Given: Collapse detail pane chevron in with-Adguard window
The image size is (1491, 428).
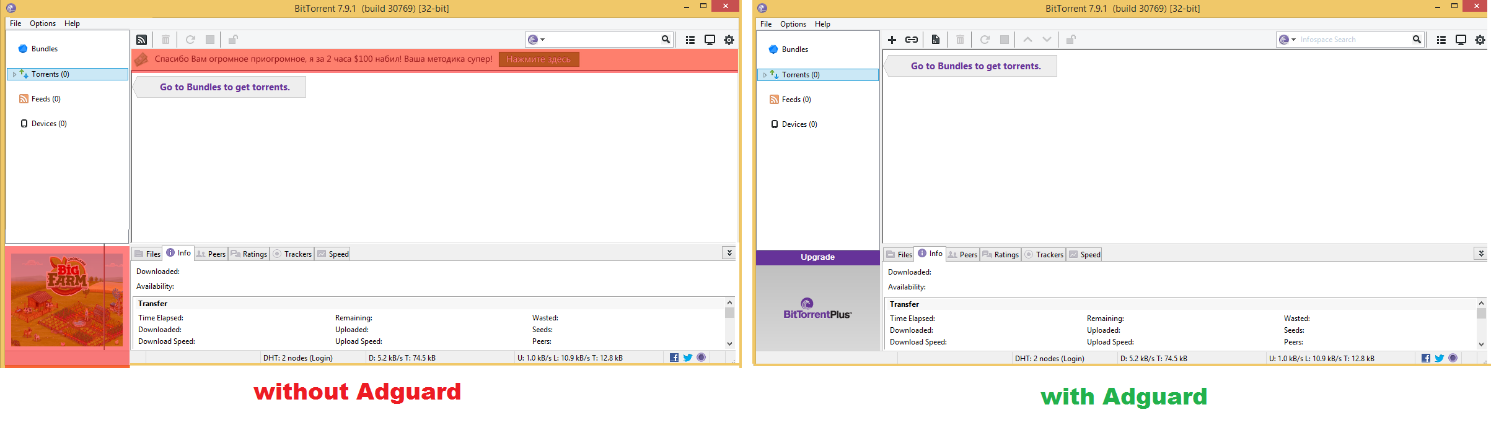Looking at the screenshot, I should (1481, 254).
